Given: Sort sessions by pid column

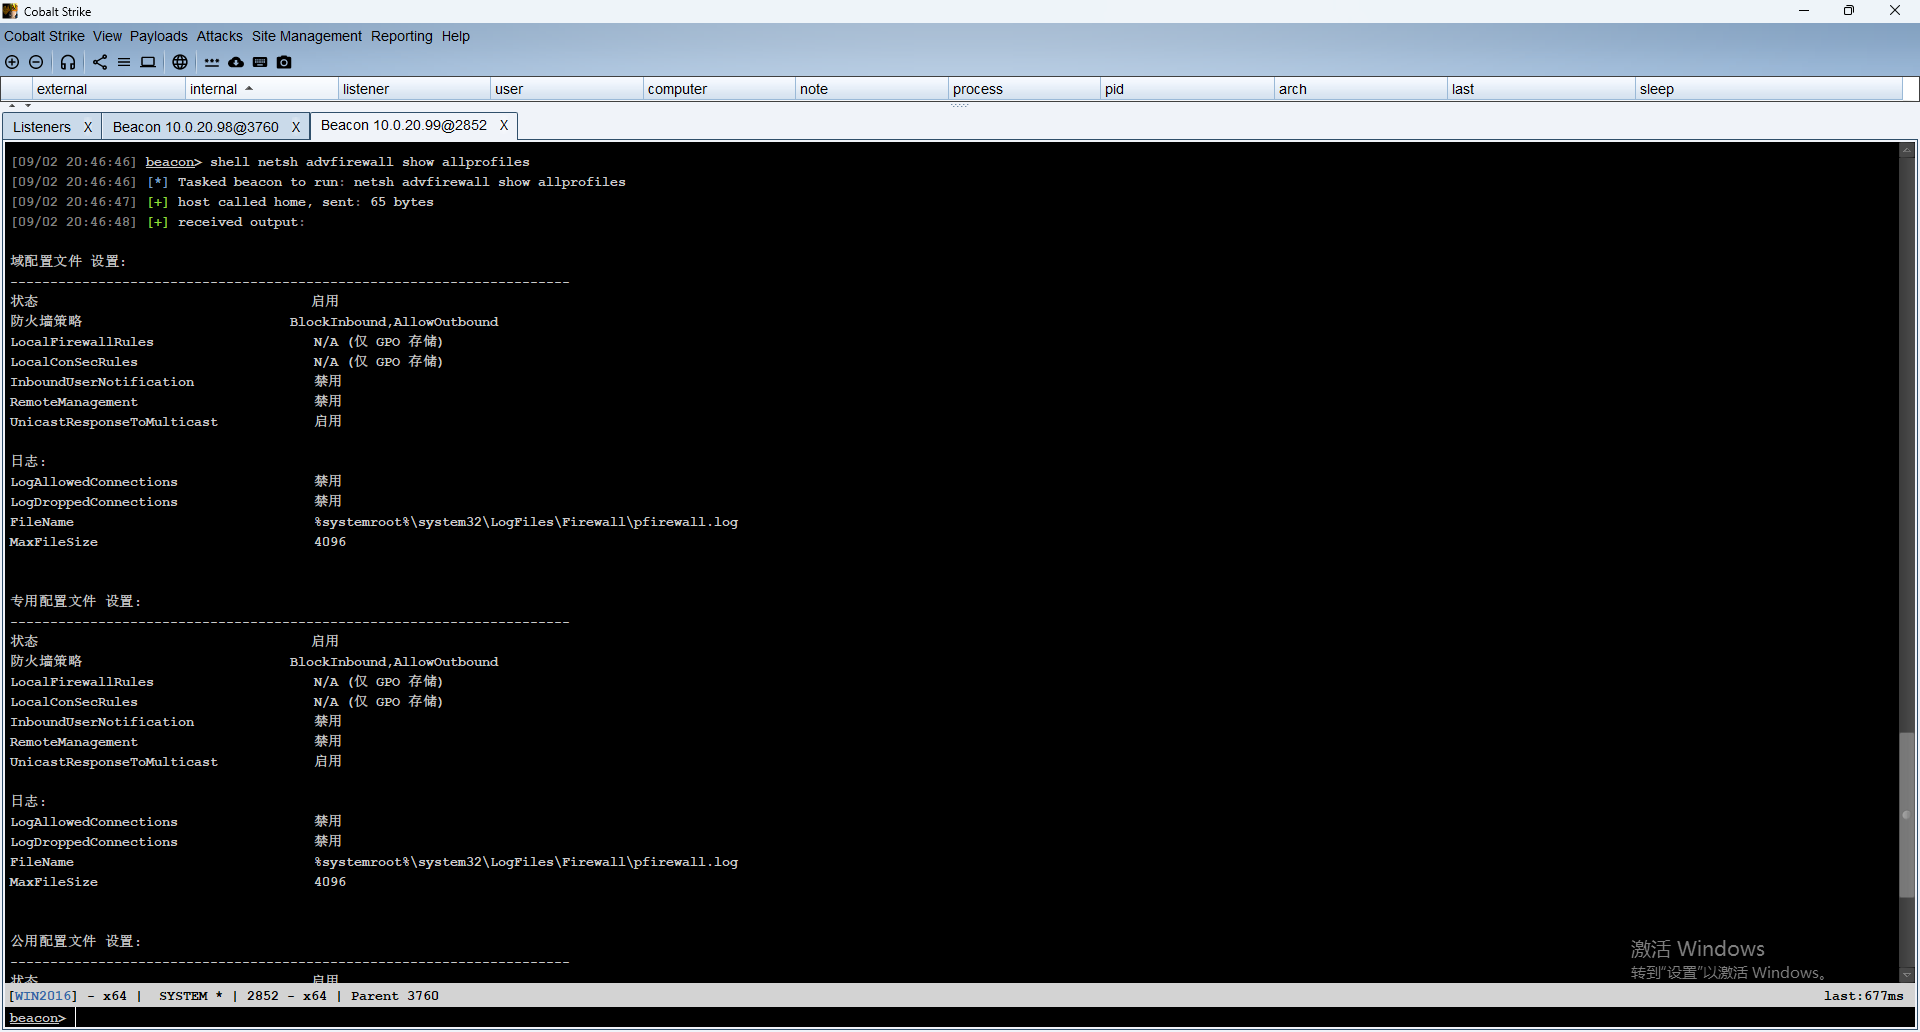Looking at the screenshot, I should coord(1188,89).
